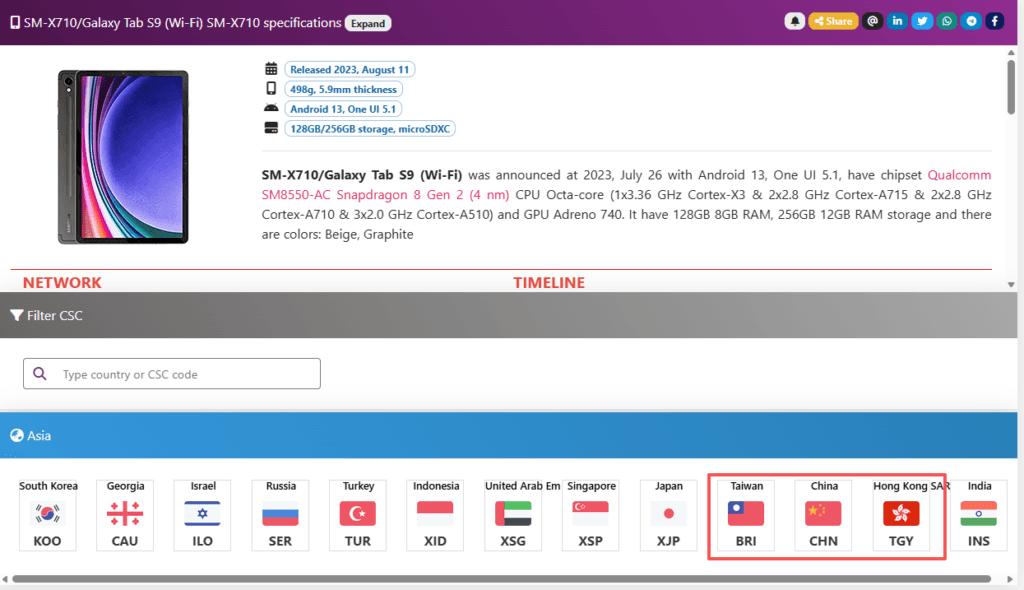Screen dimensions: 1024x590
Task: Click the storage icon beside 128GB/256GB
Action: [271, 128]
